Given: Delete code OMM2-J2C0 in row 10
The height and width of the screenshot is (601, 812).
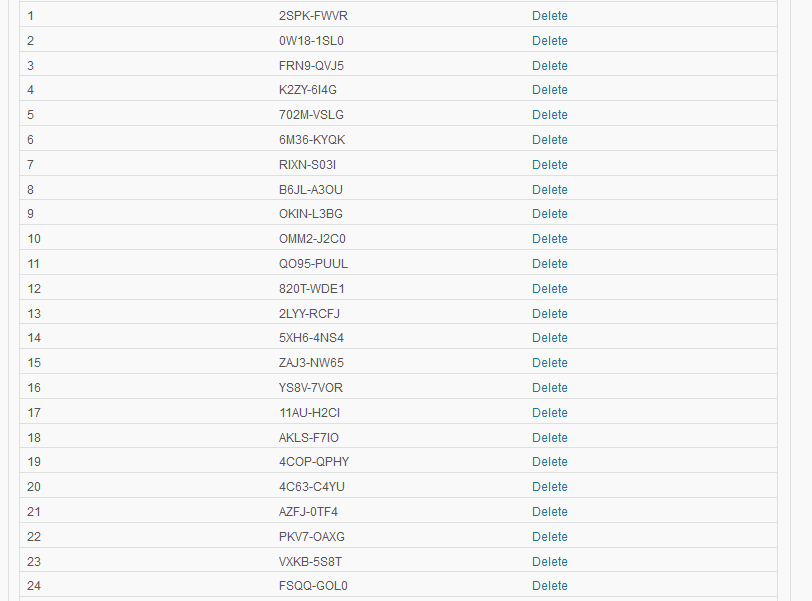Looking at the screenshot, I should coord(549,239).
